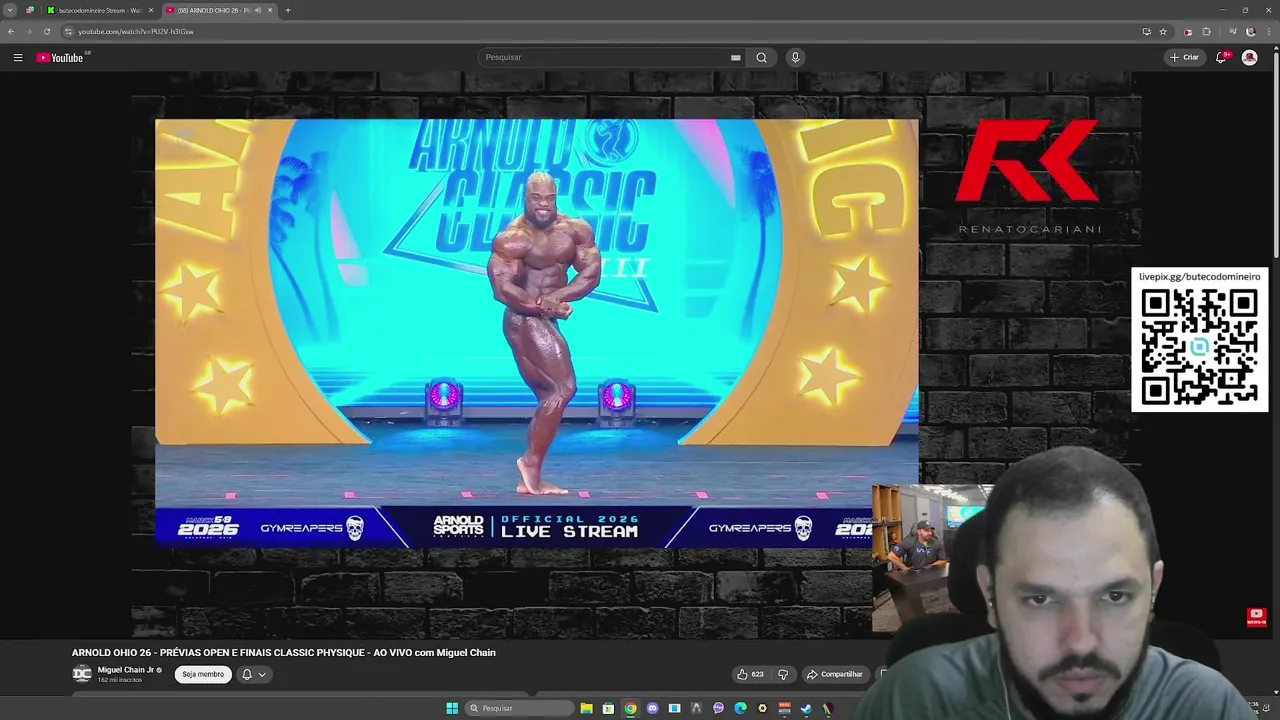The image size is (1280, 720).
Task: Open Discord from taskbar
Action: (652, 708)
